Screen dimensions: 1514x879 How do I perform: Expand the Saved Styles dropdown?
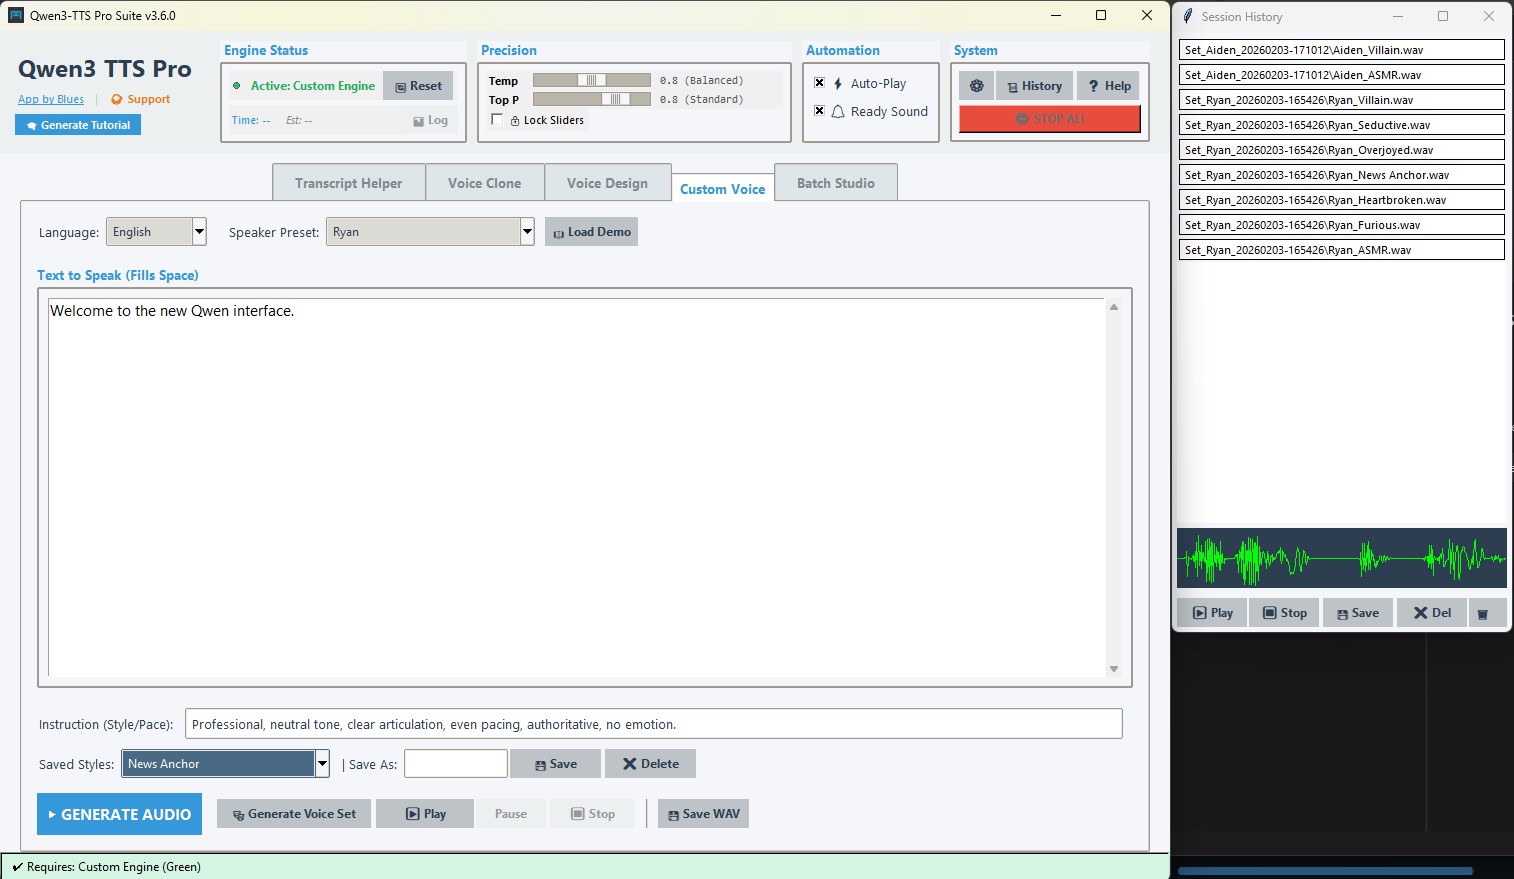coord(322,763)
